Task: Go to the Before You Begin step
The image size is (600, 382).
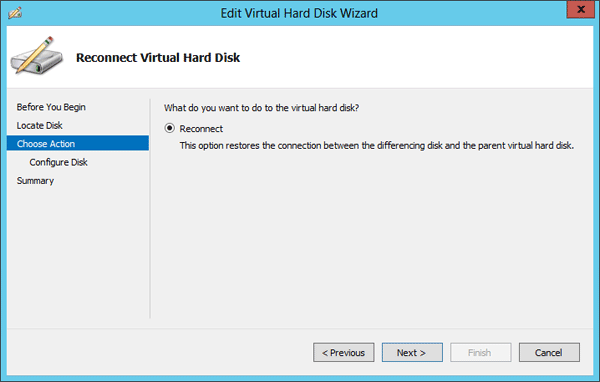Action: pos(51,107)
